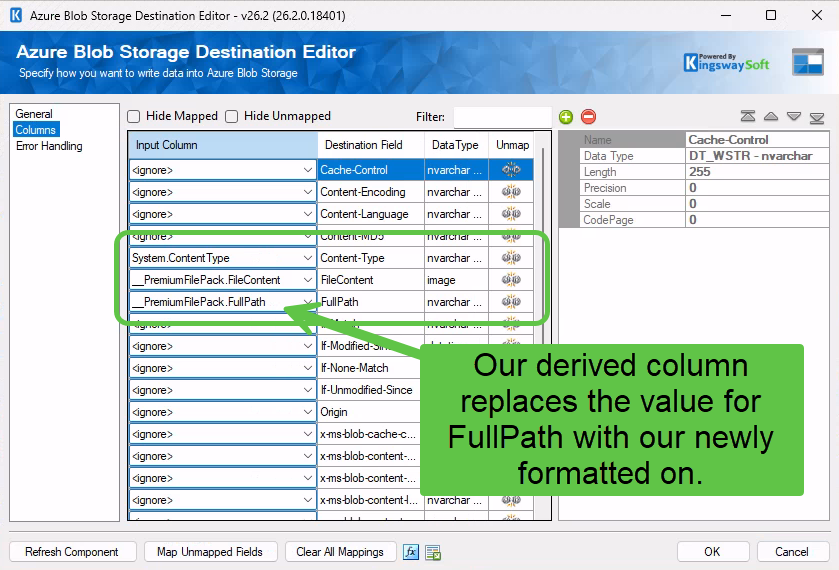Click the Unmap column header
The height and width of the screenshot is (570, 839).
pos(512,145)
